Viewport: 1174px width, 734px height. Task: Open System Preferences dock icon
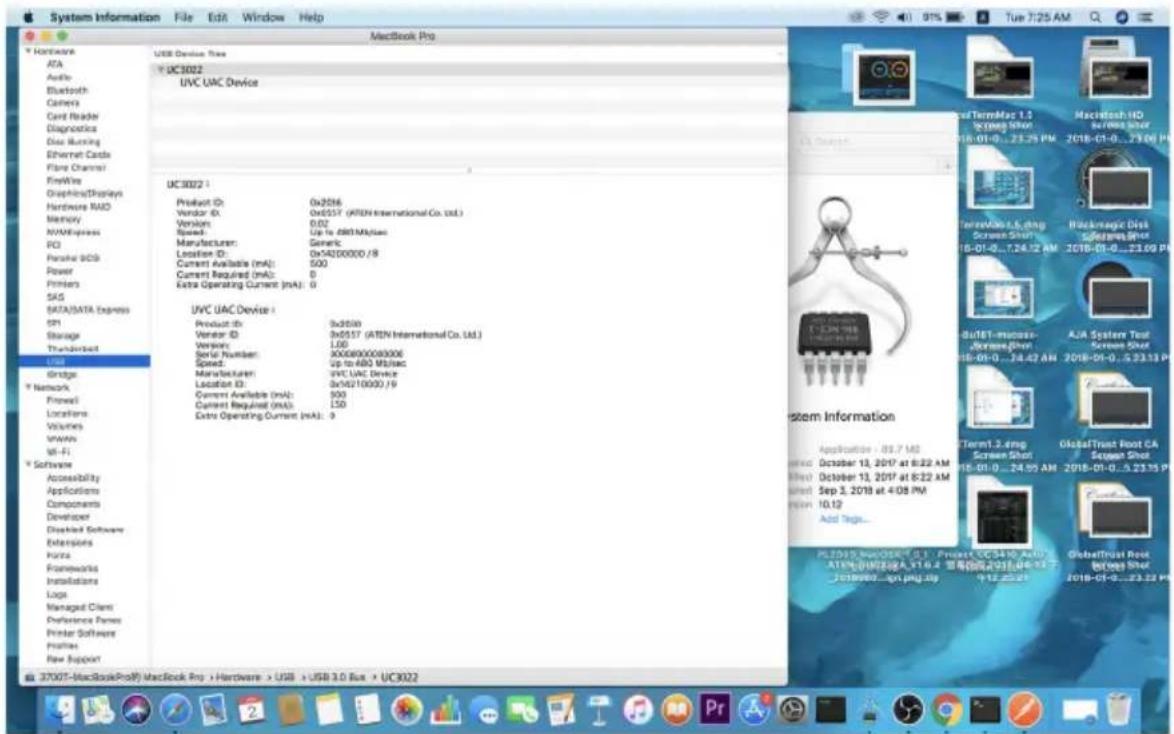[x=793, y=709]
